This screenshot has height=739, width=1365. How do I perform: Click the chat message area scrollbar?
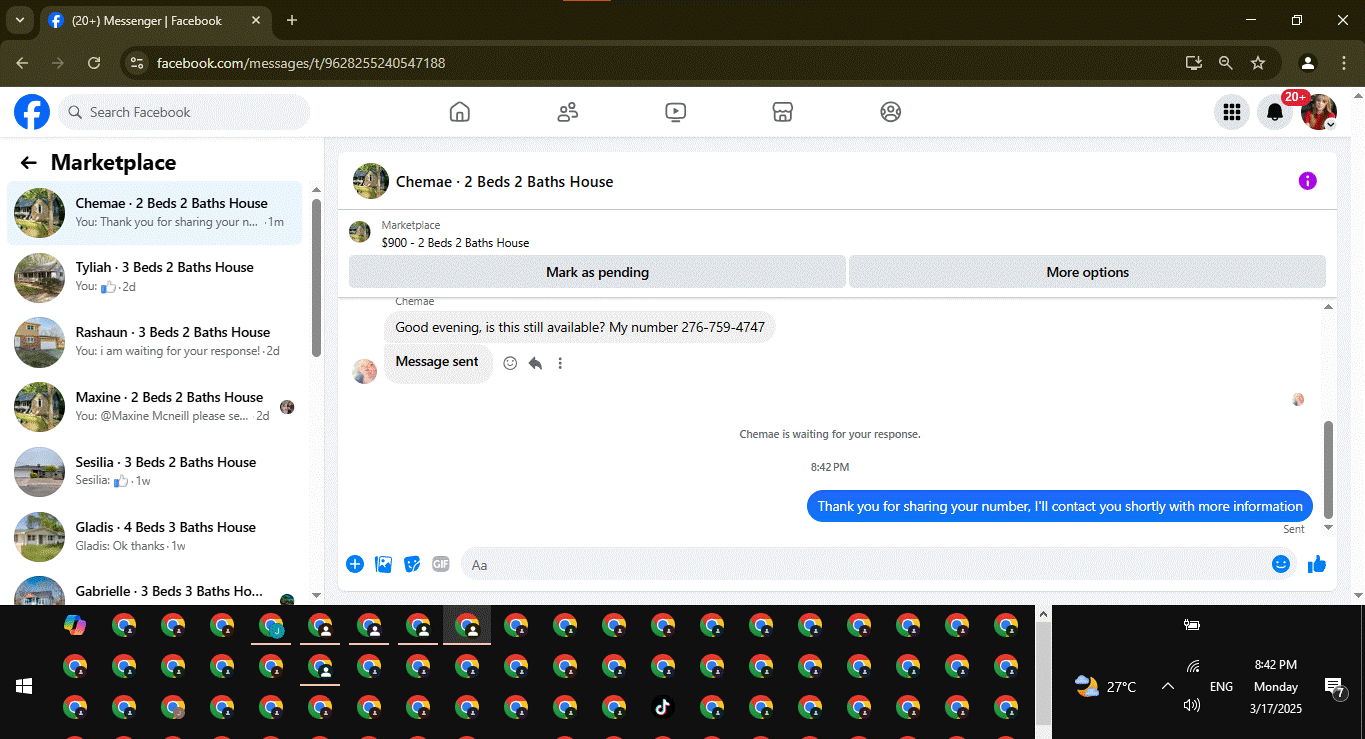tap(1329, 469)
